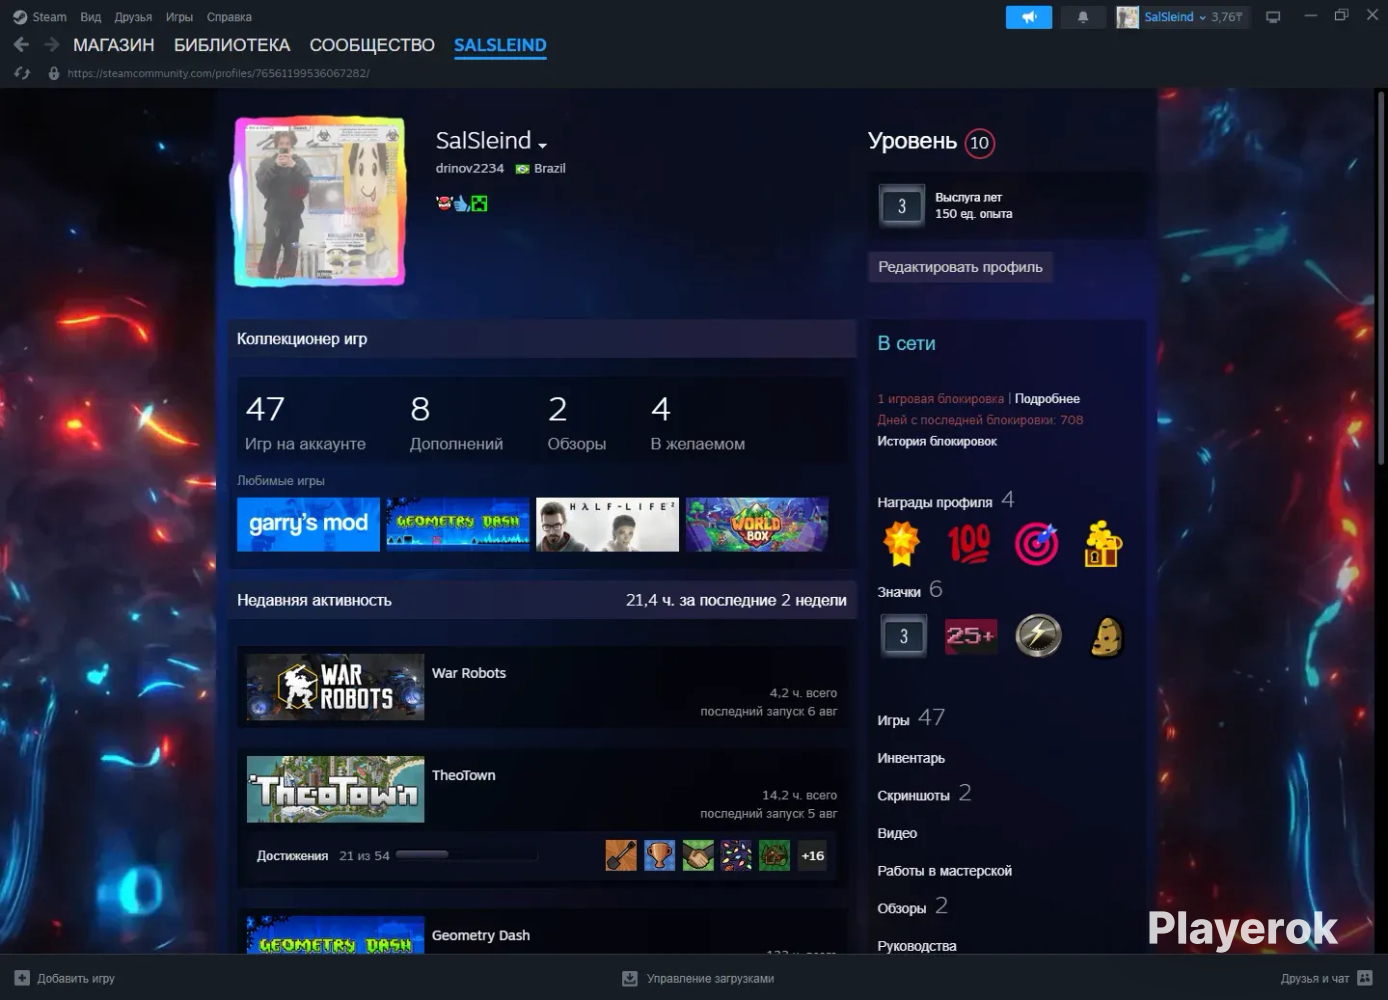The height and width of the screenshot is (1000, 1388).
Task: Open the Вид menu
Action: coord(90,17)
